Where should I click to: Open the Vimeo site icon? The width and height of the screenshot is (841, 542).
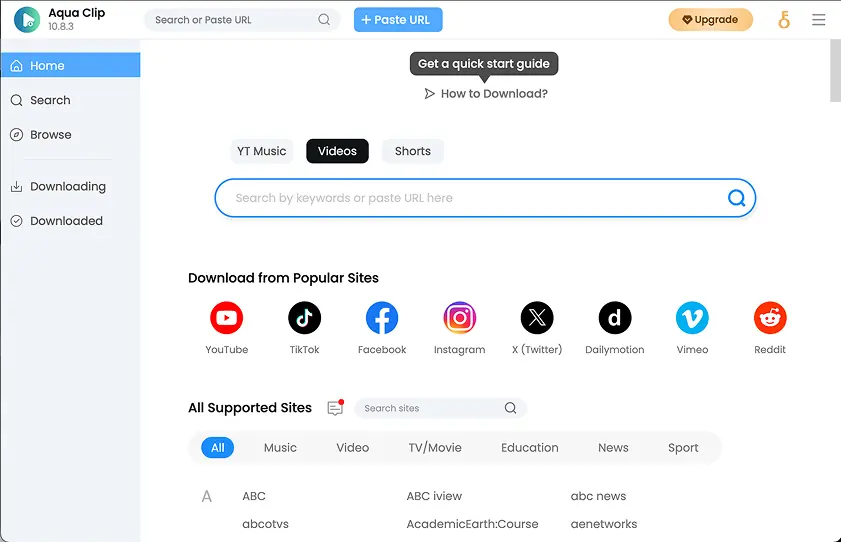692,317
